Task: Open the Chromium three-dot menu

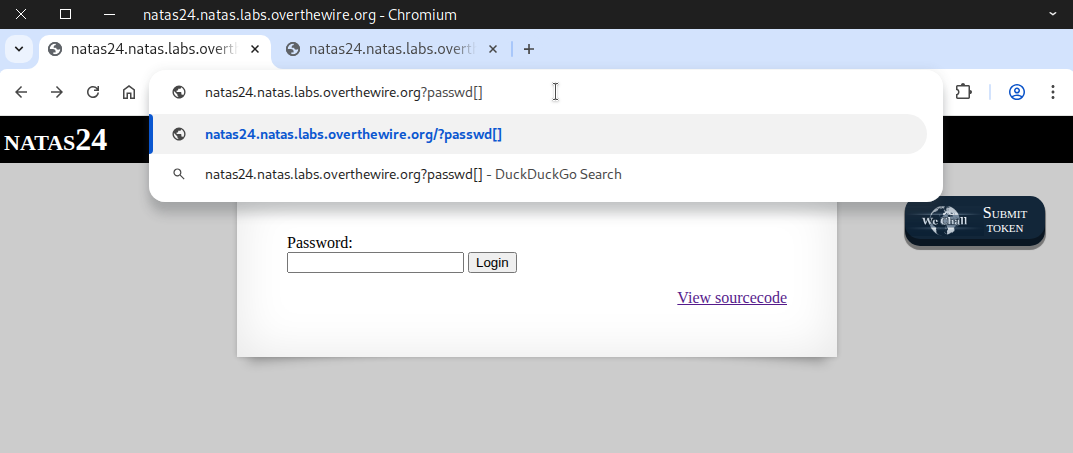Action: coord(1052,92)
